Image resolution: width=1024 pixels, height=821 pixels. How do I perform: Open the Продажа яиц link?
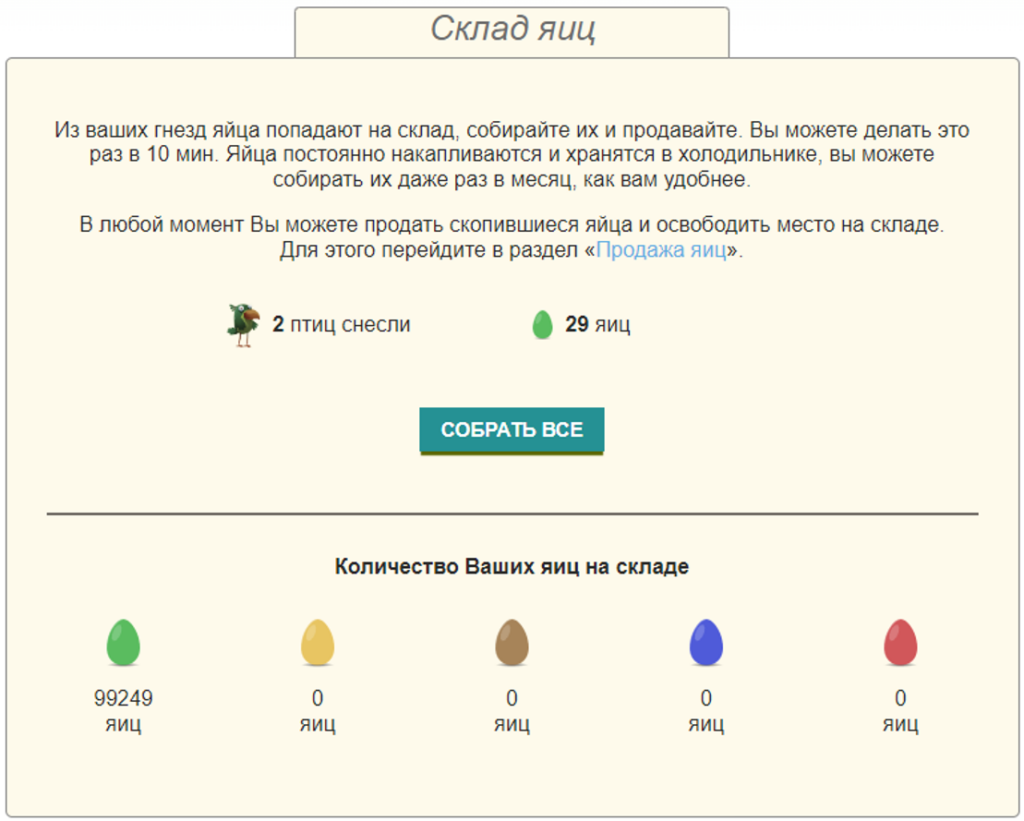pyautogui.click(x=662, y=250)
